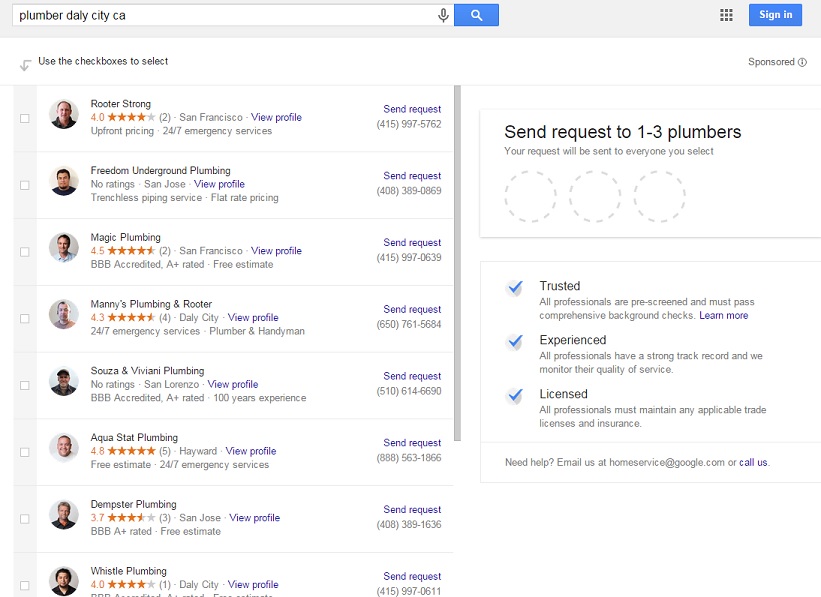Click phone number (408) 389-1636

coord(409,525)
